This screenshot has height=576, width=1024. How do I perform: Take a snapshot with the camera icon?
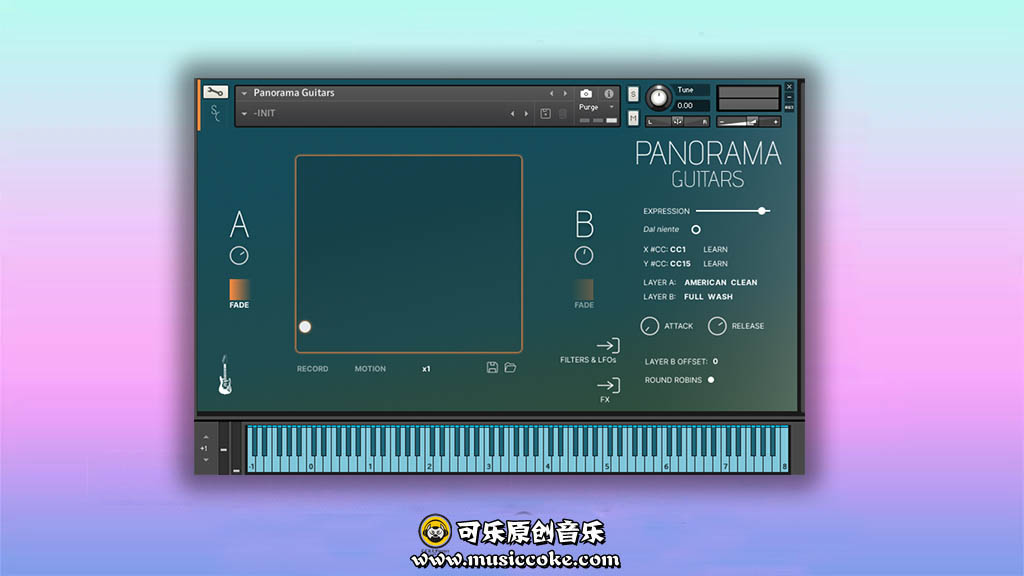[x=586, y=93]
